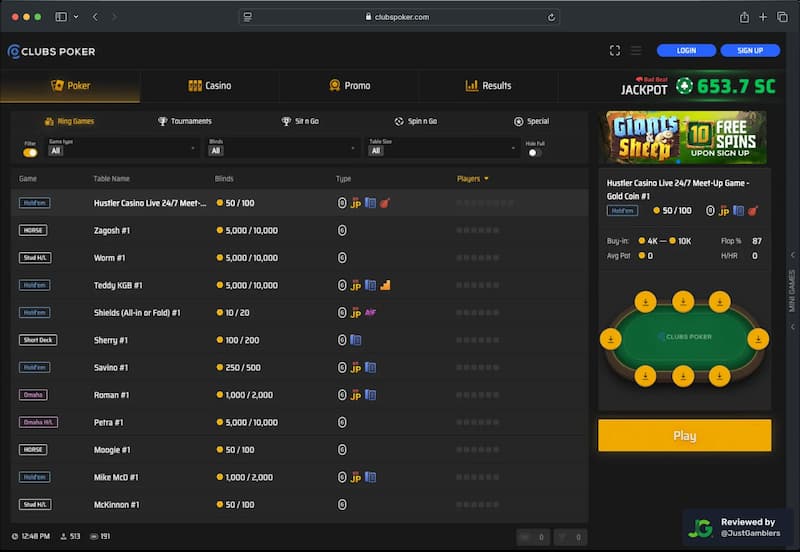Select the Teddy KGB #1 table row

click(299, 285)
